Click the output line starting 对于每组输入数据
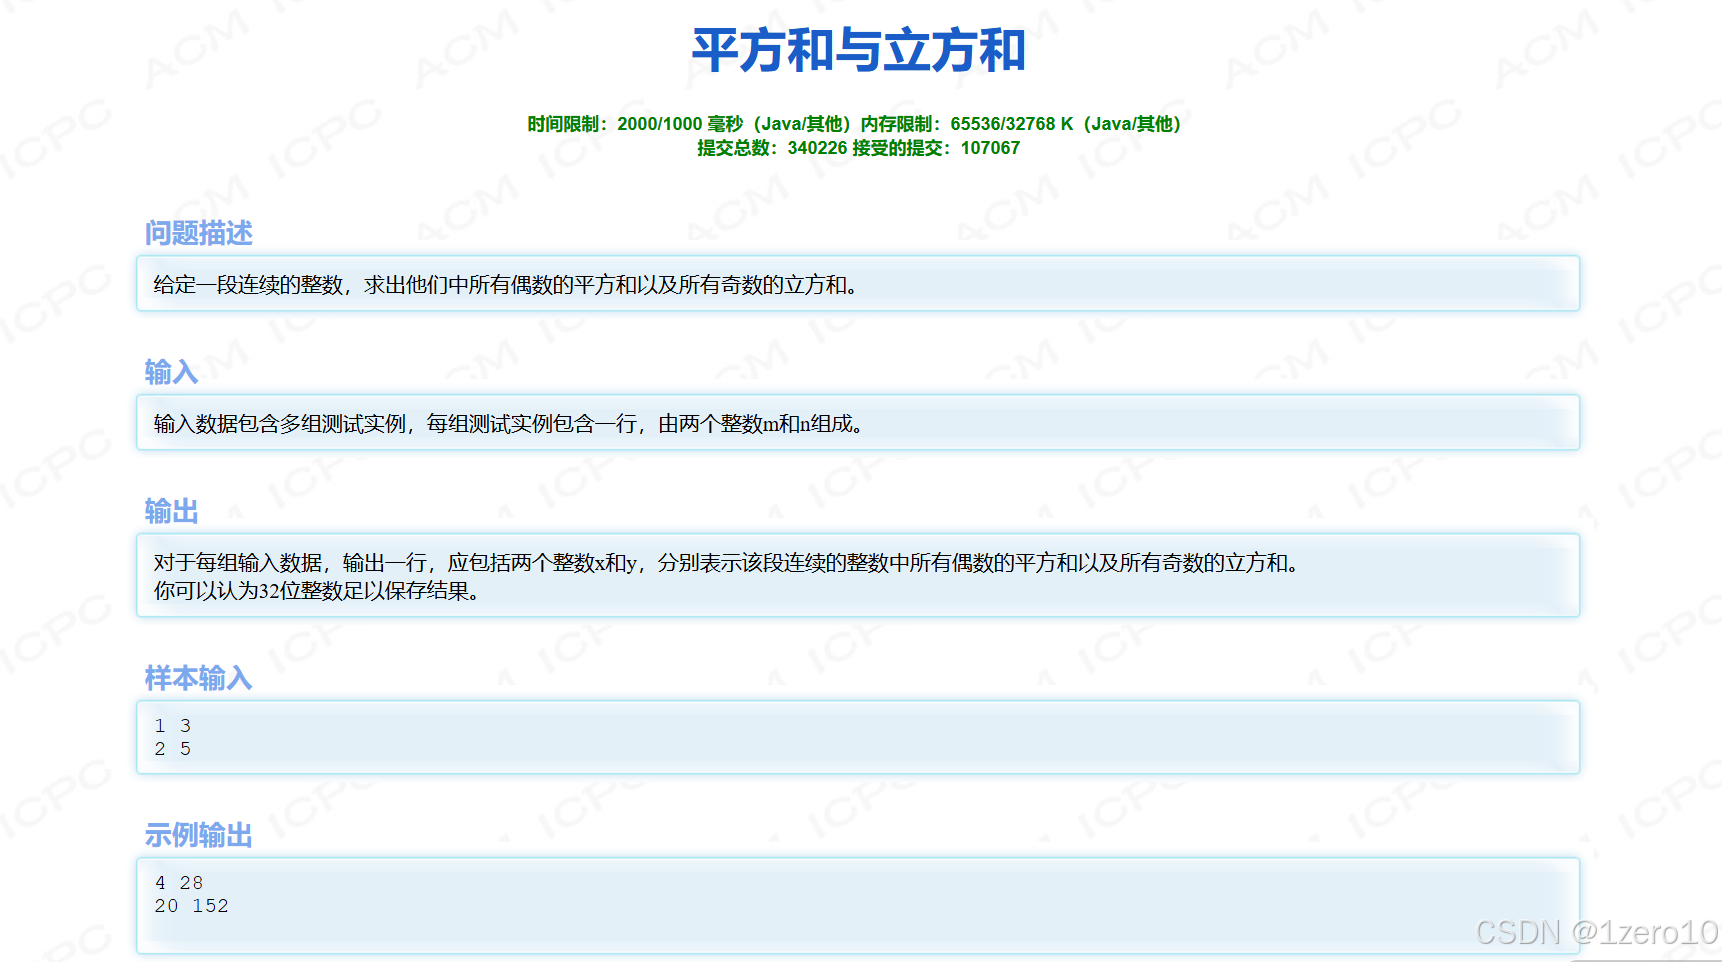Screen dimensions: 1722x962 point(726,563)
